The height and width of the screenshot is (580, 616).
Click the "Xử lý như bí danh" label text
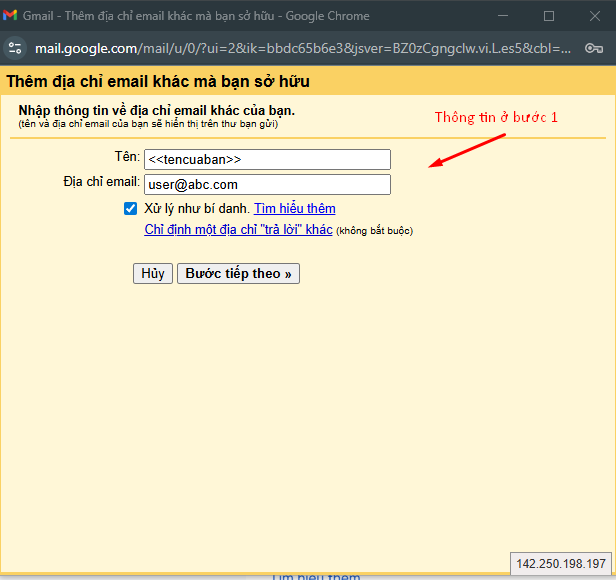click(196, 209)
